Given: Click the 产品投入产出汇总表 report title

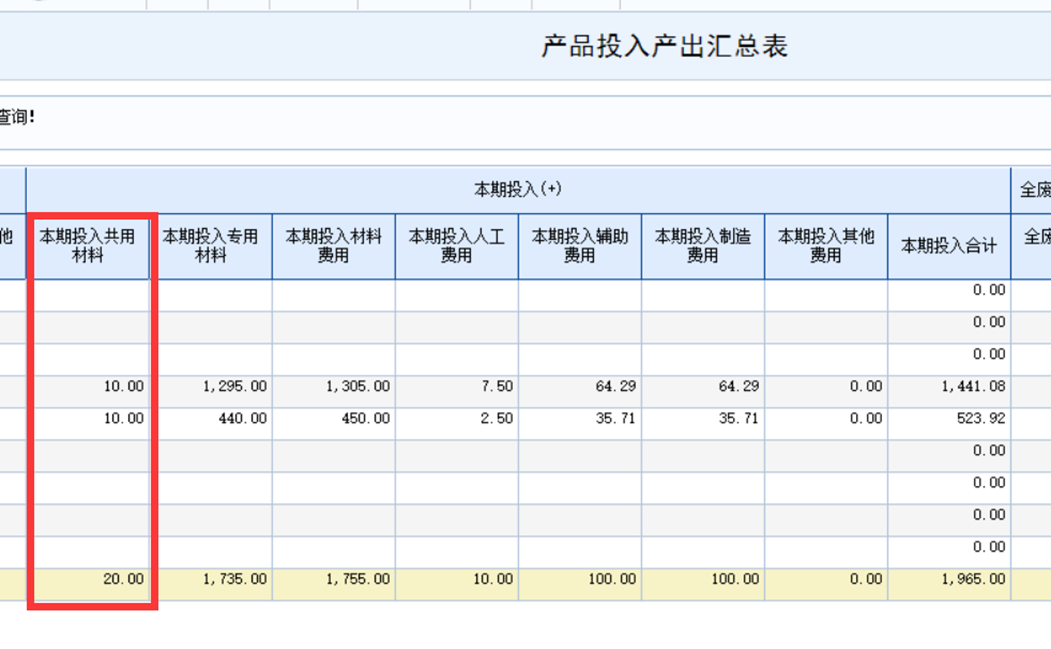Looking at the screenshot, I should click(664, 46).
